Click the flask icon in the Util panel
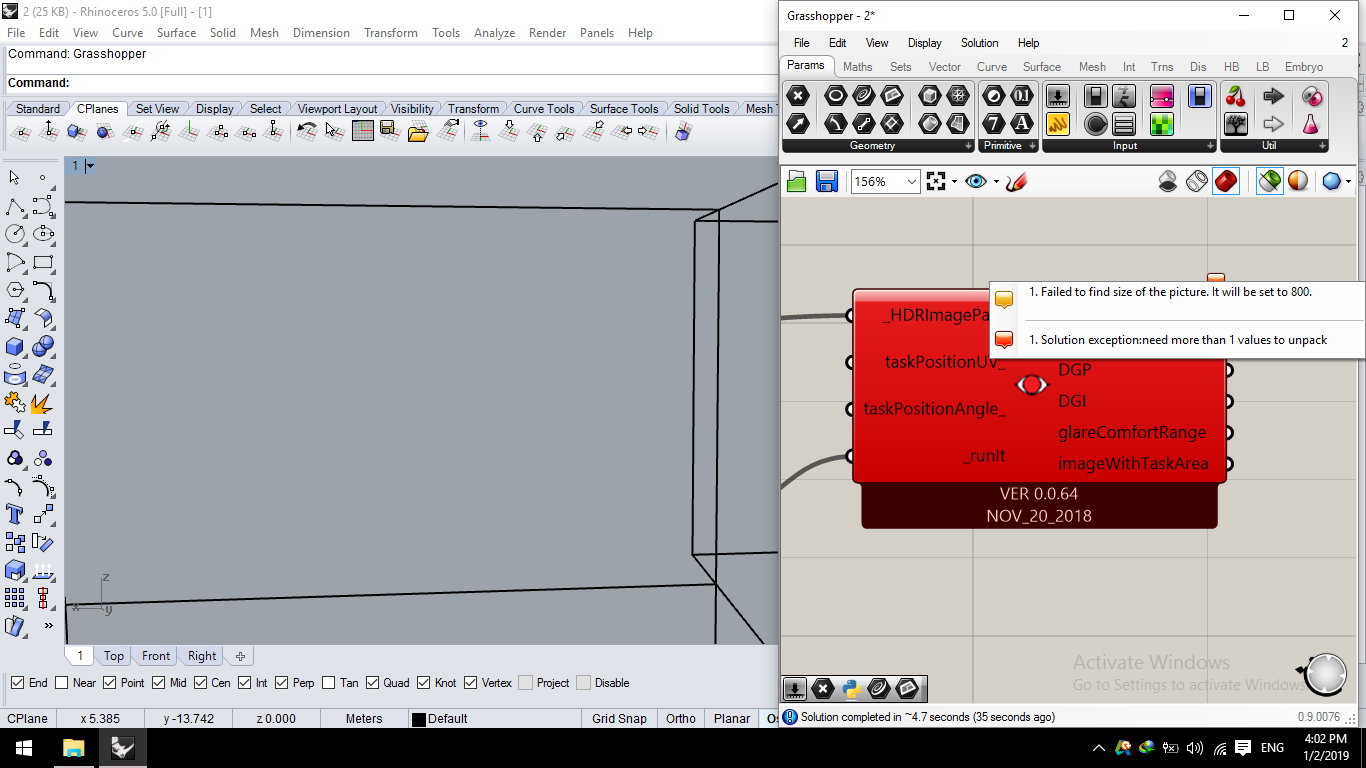The image size is (1366, 768). [1311, 124]
